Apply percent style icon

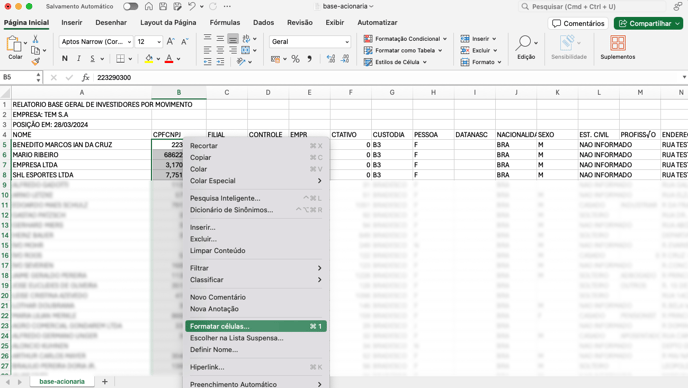(x=296, y=59)
